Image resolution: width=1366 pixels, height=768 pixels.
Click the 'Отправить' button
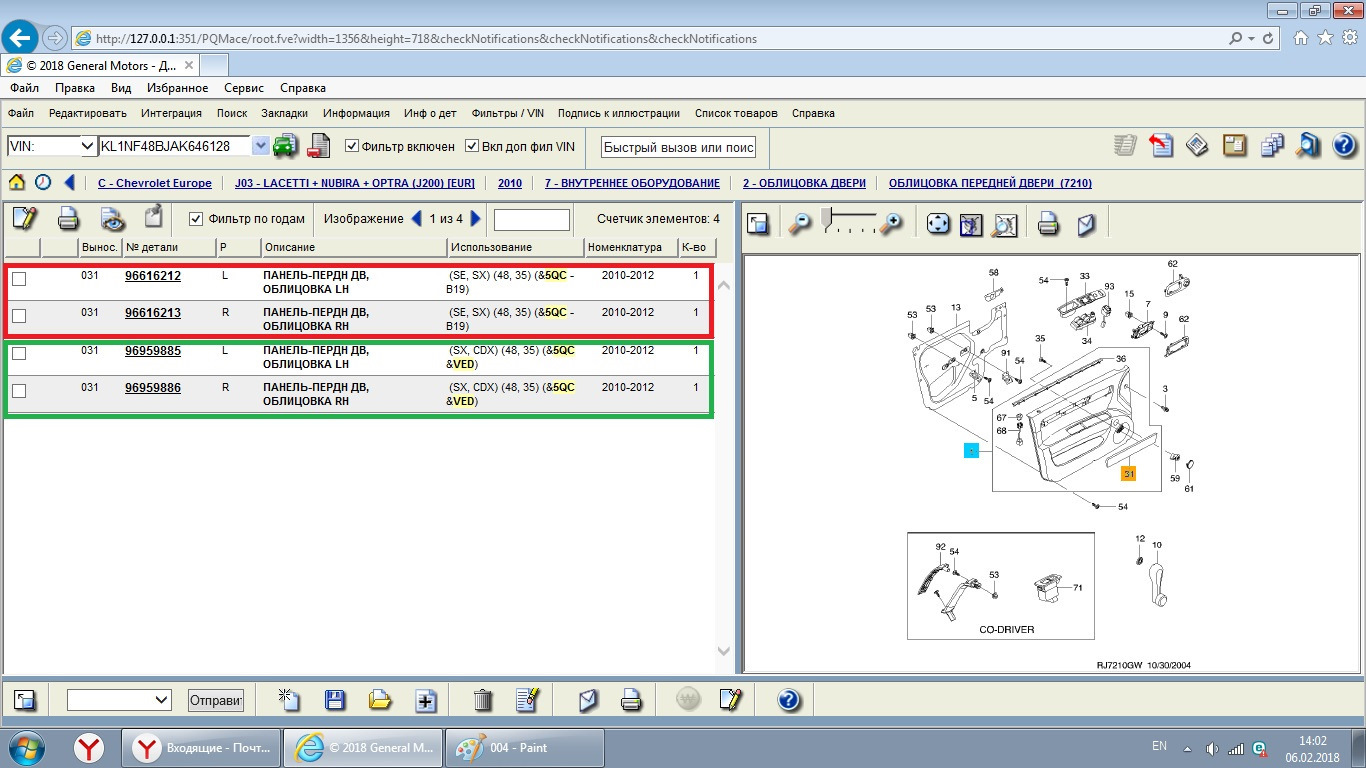coord(216,700)
